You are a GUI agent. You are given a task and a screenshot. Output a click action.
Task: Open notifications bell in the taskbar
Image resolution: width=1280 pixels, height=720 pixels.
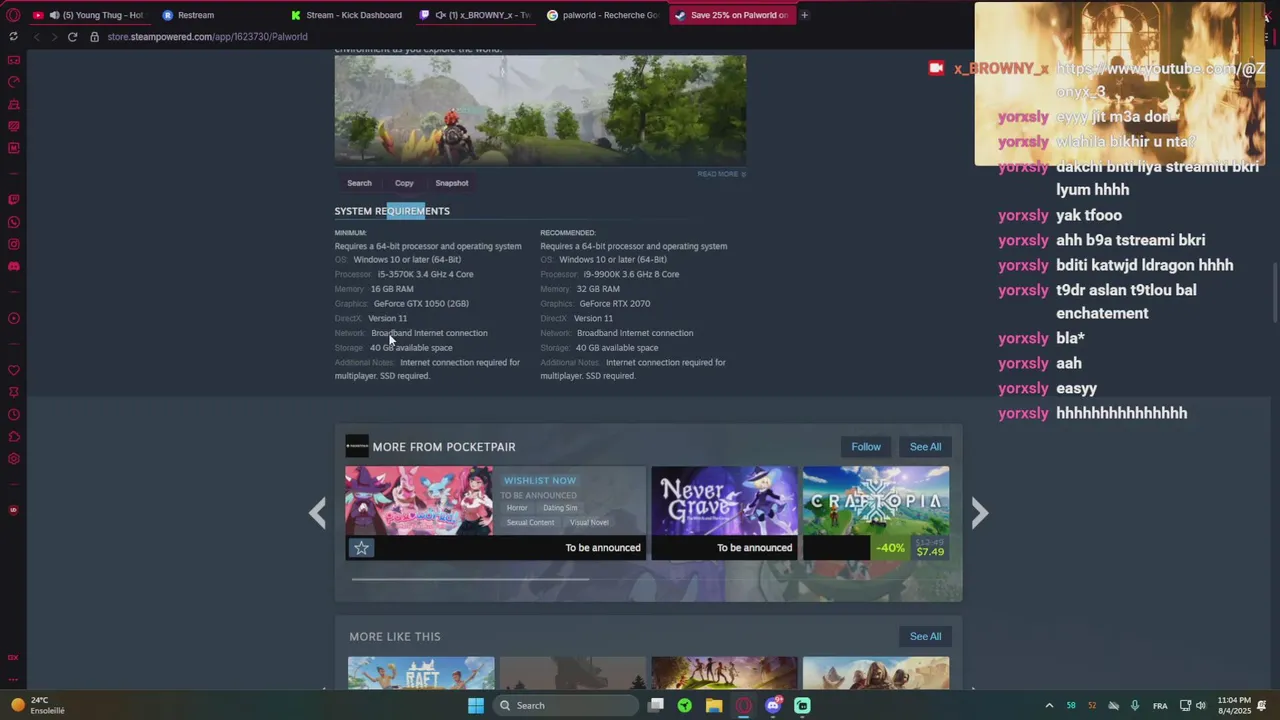click(x=1262, y=706)
